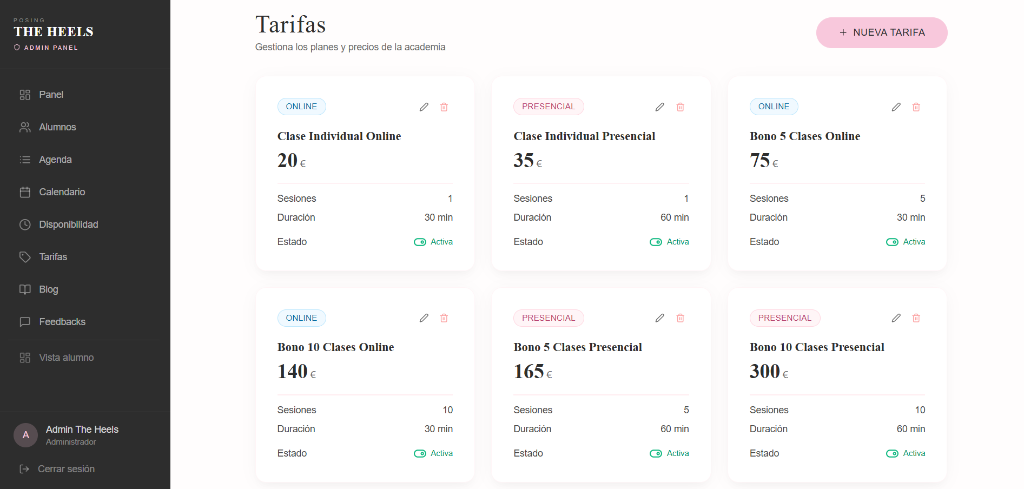Edit the Bono 10 Clases Online tariff
This screenshot has width=1024, height=489.
click(x=424, y=318)
